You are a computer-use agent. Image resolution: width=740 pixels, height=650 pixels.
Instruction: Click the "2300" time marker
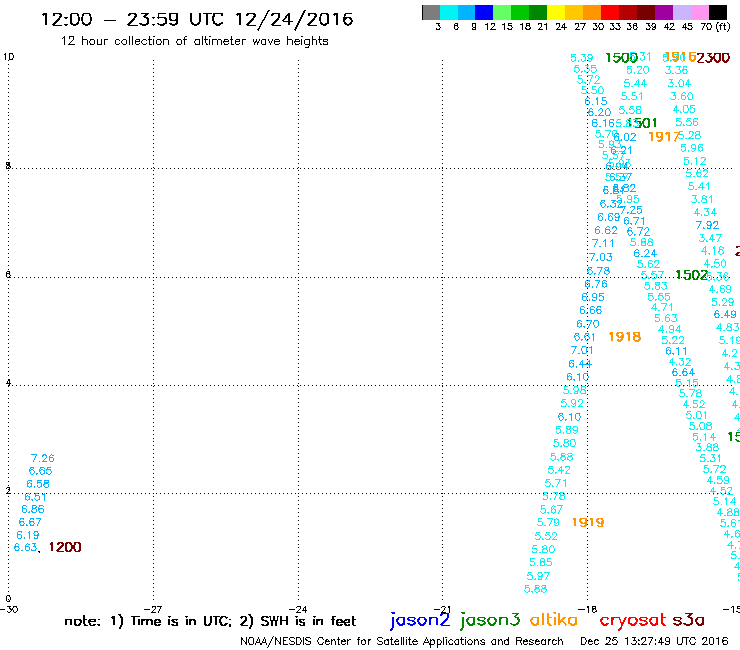(x=713, y=58)
